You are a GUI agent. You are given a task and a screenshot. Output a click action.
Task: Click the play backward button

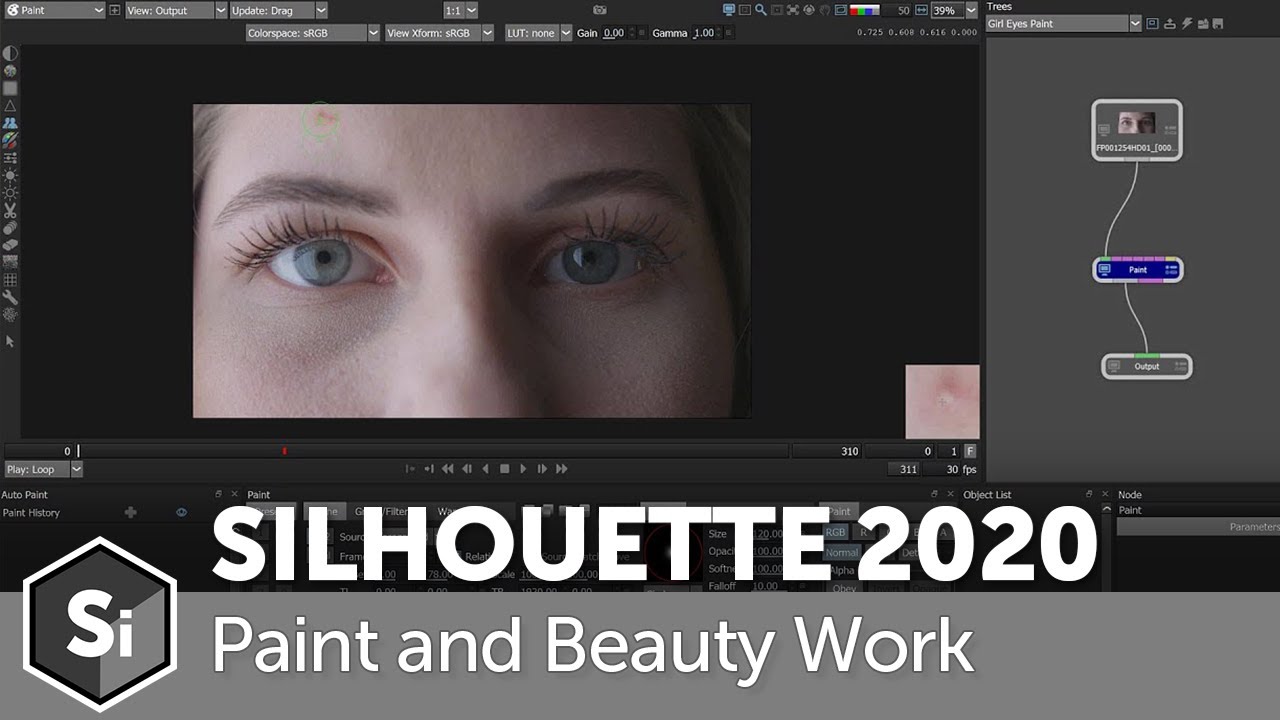(x=486, y=469)
